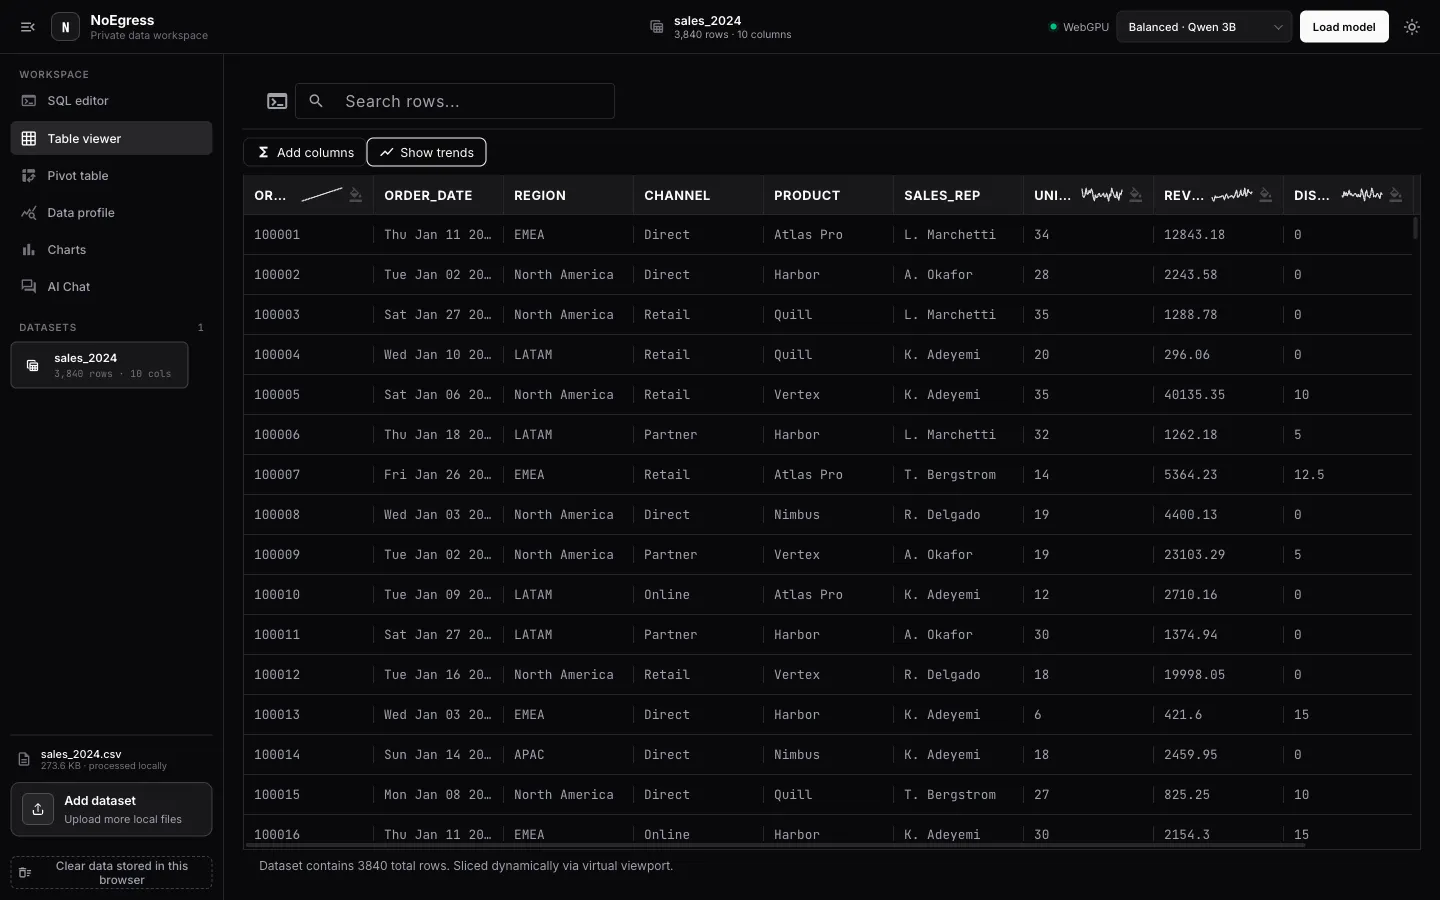Click the horizontal table scrollbar
Image resolution: width=1440 pixels, height=900 pixels.
click(775, 845)
